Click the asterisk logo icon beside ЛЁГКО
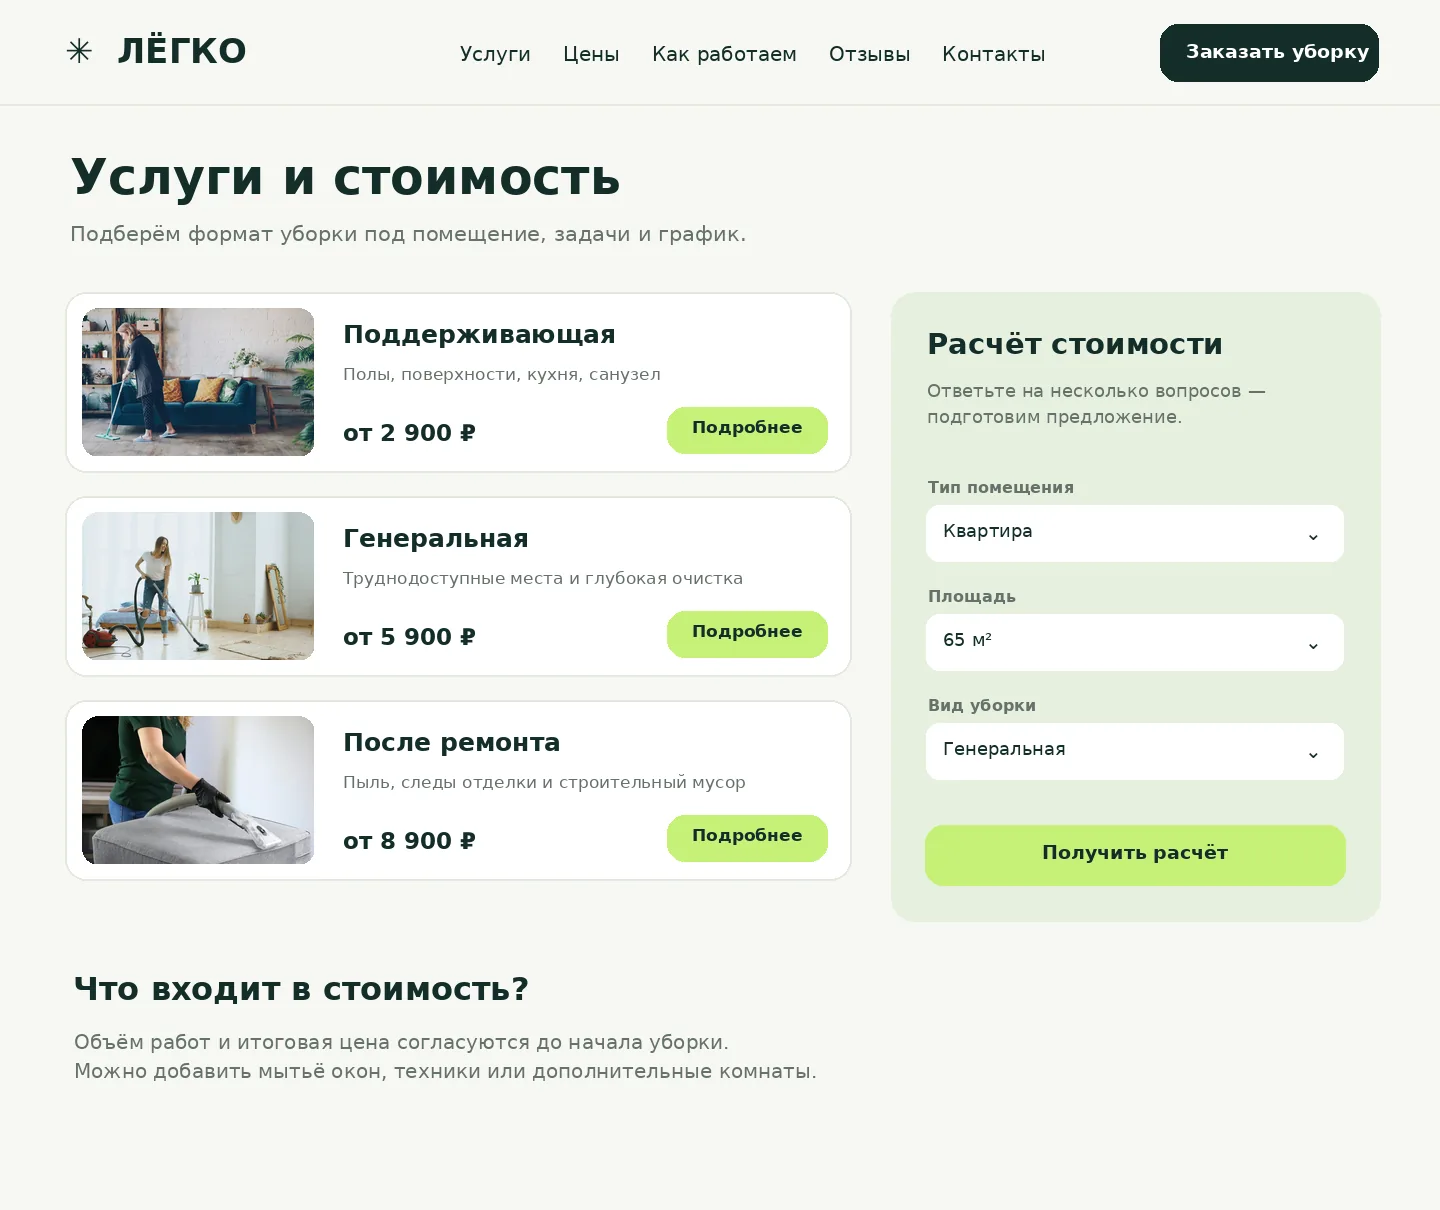The width and height of the screenshot is (1440, 1210). pyautogui.click(x=79, y=51)
